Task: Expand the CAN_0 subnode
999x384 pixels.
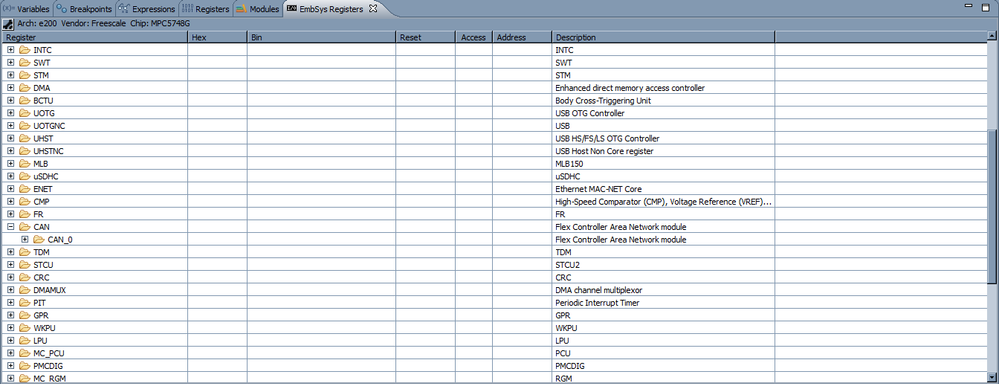Action: tap(24, 239)
